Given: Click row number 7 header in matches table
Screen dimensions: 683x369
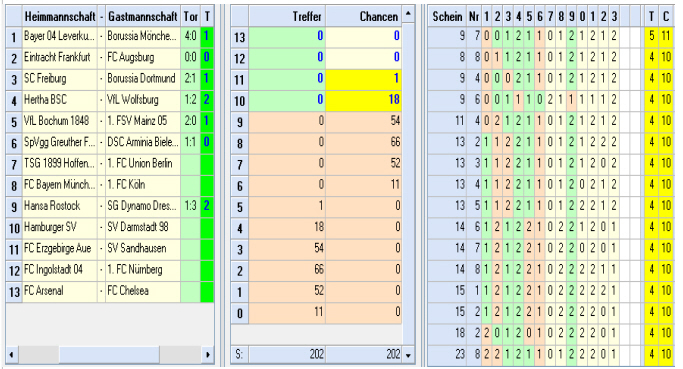Looking at the screenshot, I should [x=14, y=164].
